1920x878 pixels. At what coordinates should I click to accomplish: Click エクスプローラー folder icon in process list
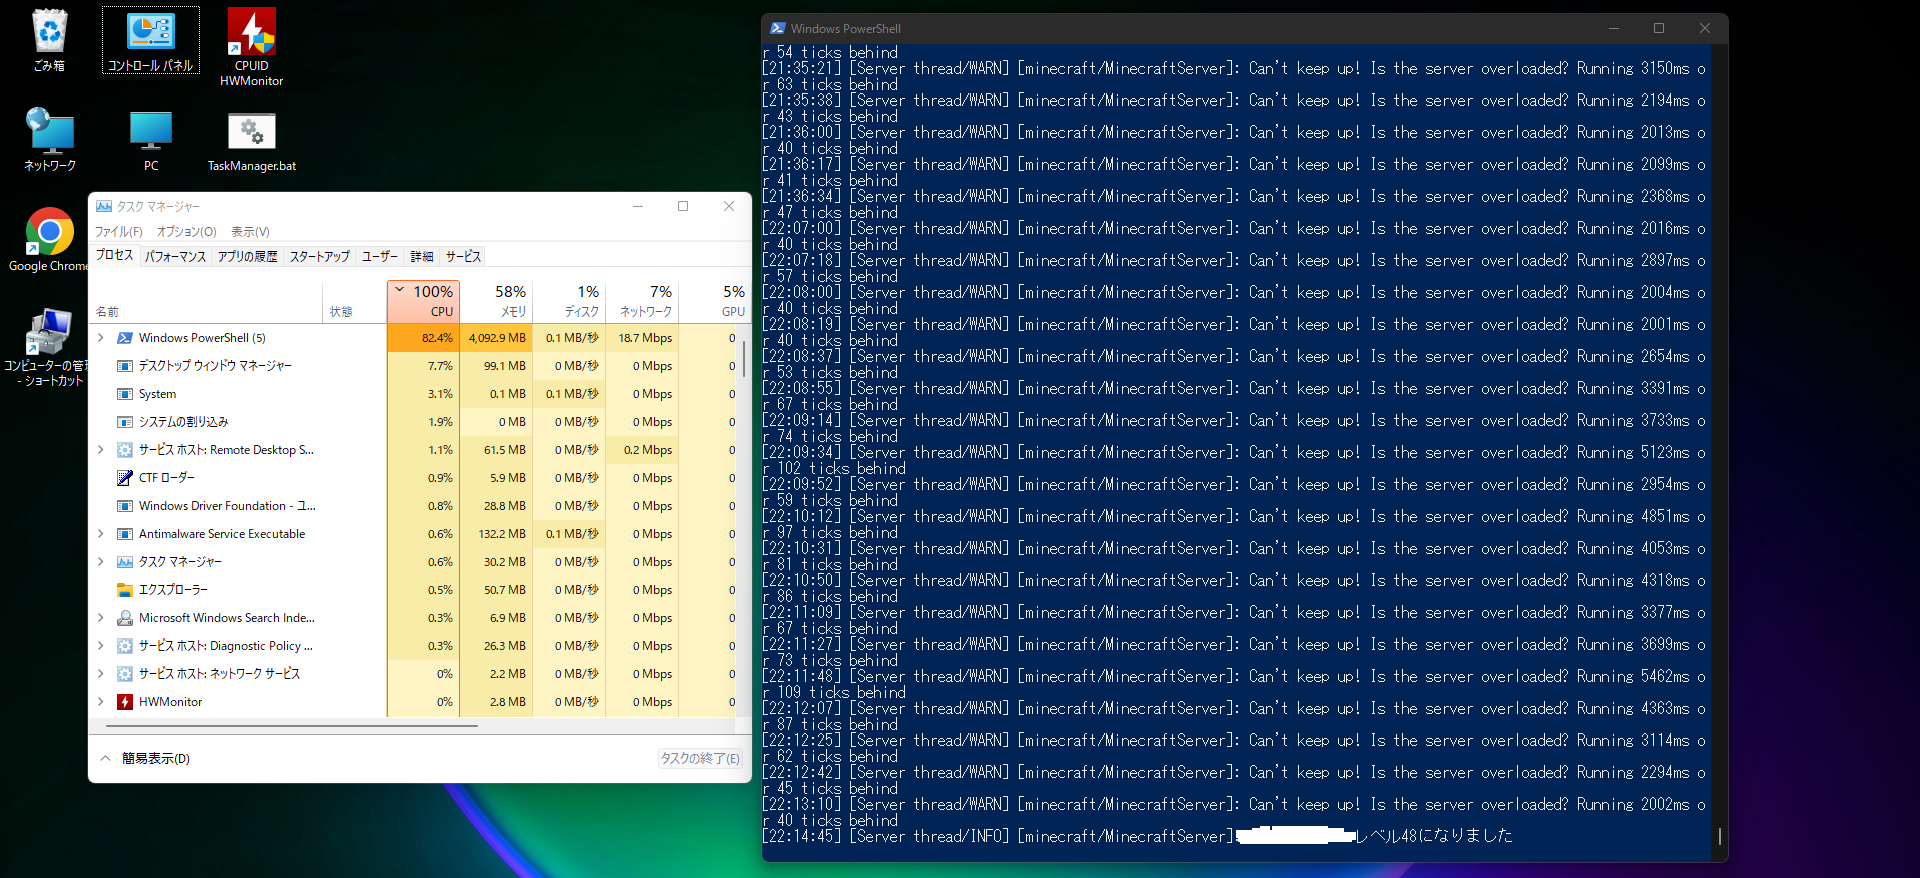click(x=125, y=590)
